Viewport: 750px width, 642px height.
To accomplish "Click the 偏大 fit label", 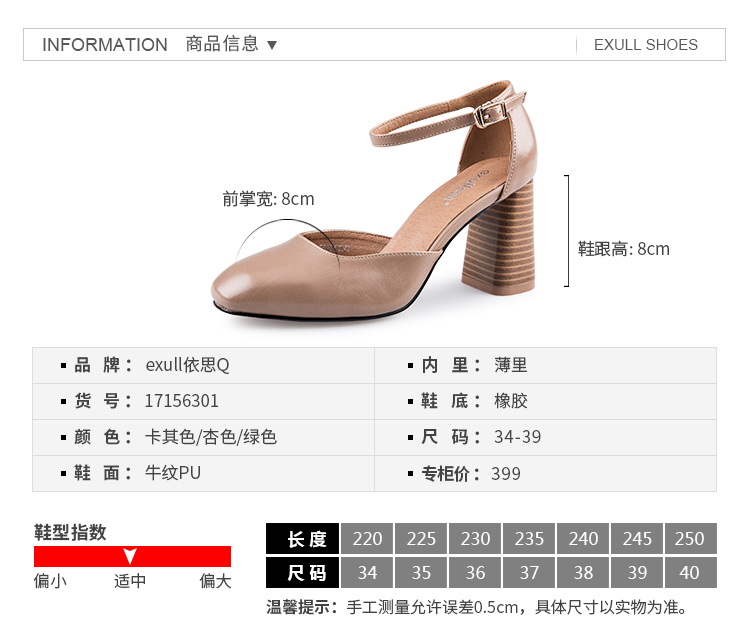I will point(215,581).
